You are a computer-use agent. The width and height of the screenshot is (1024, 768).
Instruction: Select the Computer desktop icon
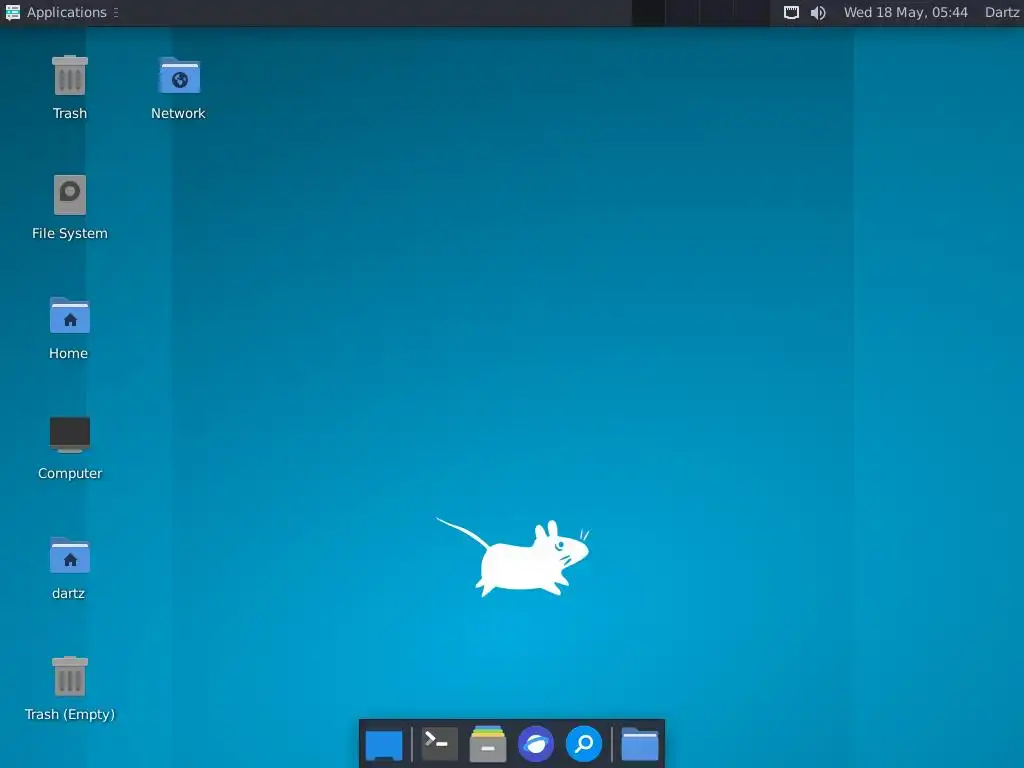pyautogui.click(x=70, y=434)
